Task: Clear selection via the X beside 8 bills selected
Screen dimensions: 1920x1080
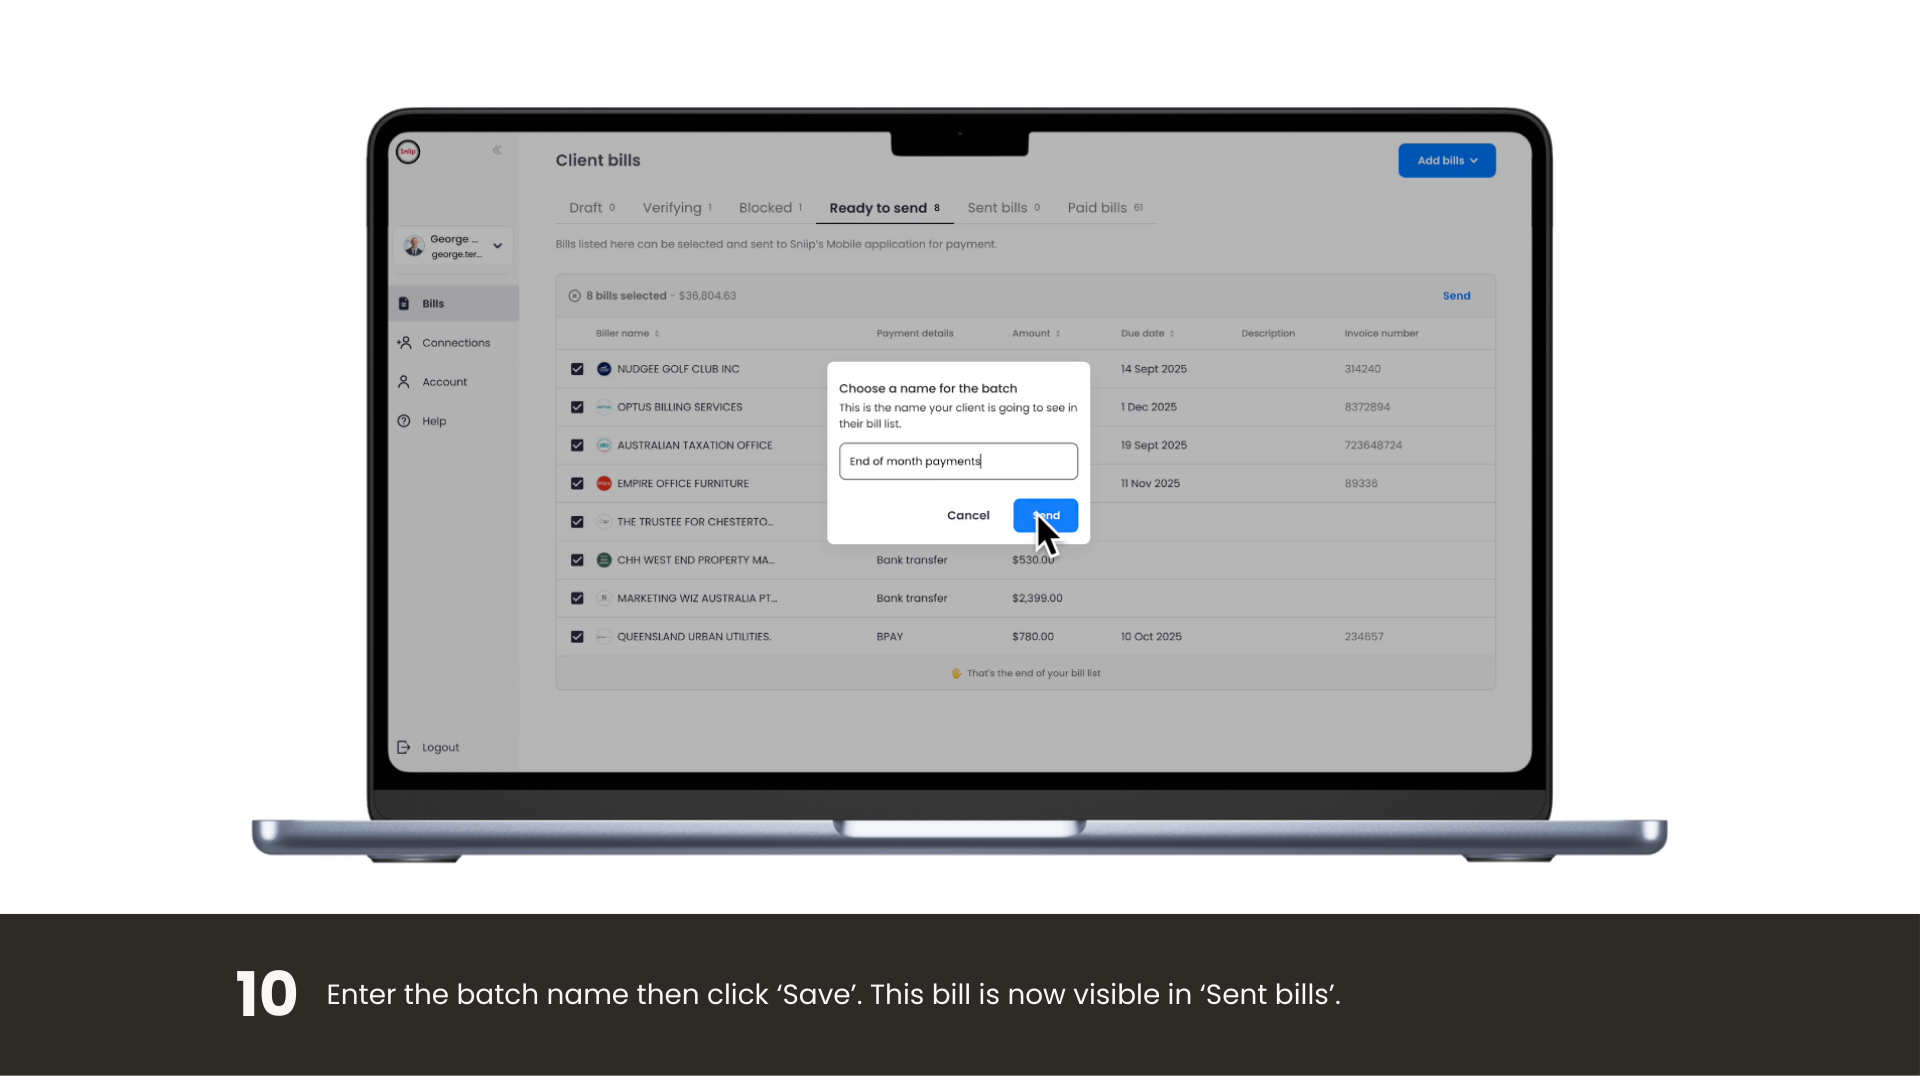Action: click(x=575, y=296)
